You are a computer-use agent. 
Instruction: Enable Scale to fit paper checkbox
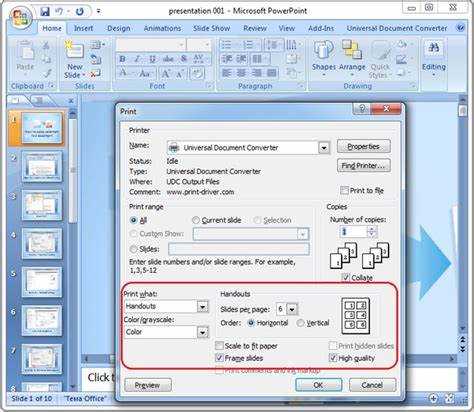[x=219, y=345]
